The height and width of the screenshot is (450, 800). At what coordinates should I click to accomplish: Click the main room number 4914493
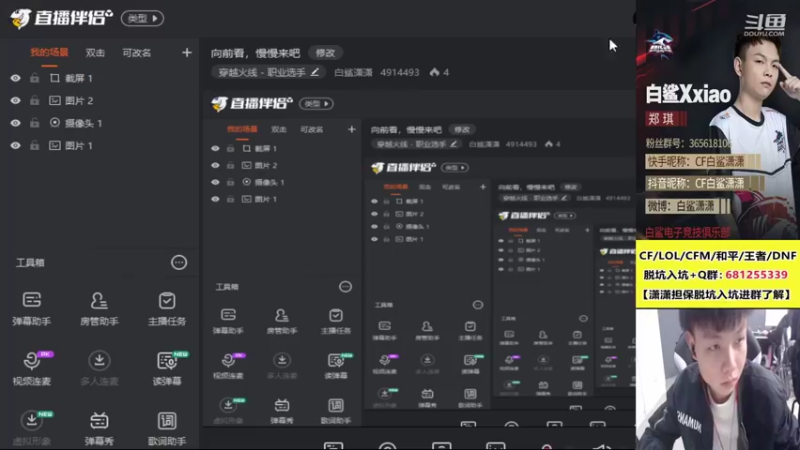[399, 72]
